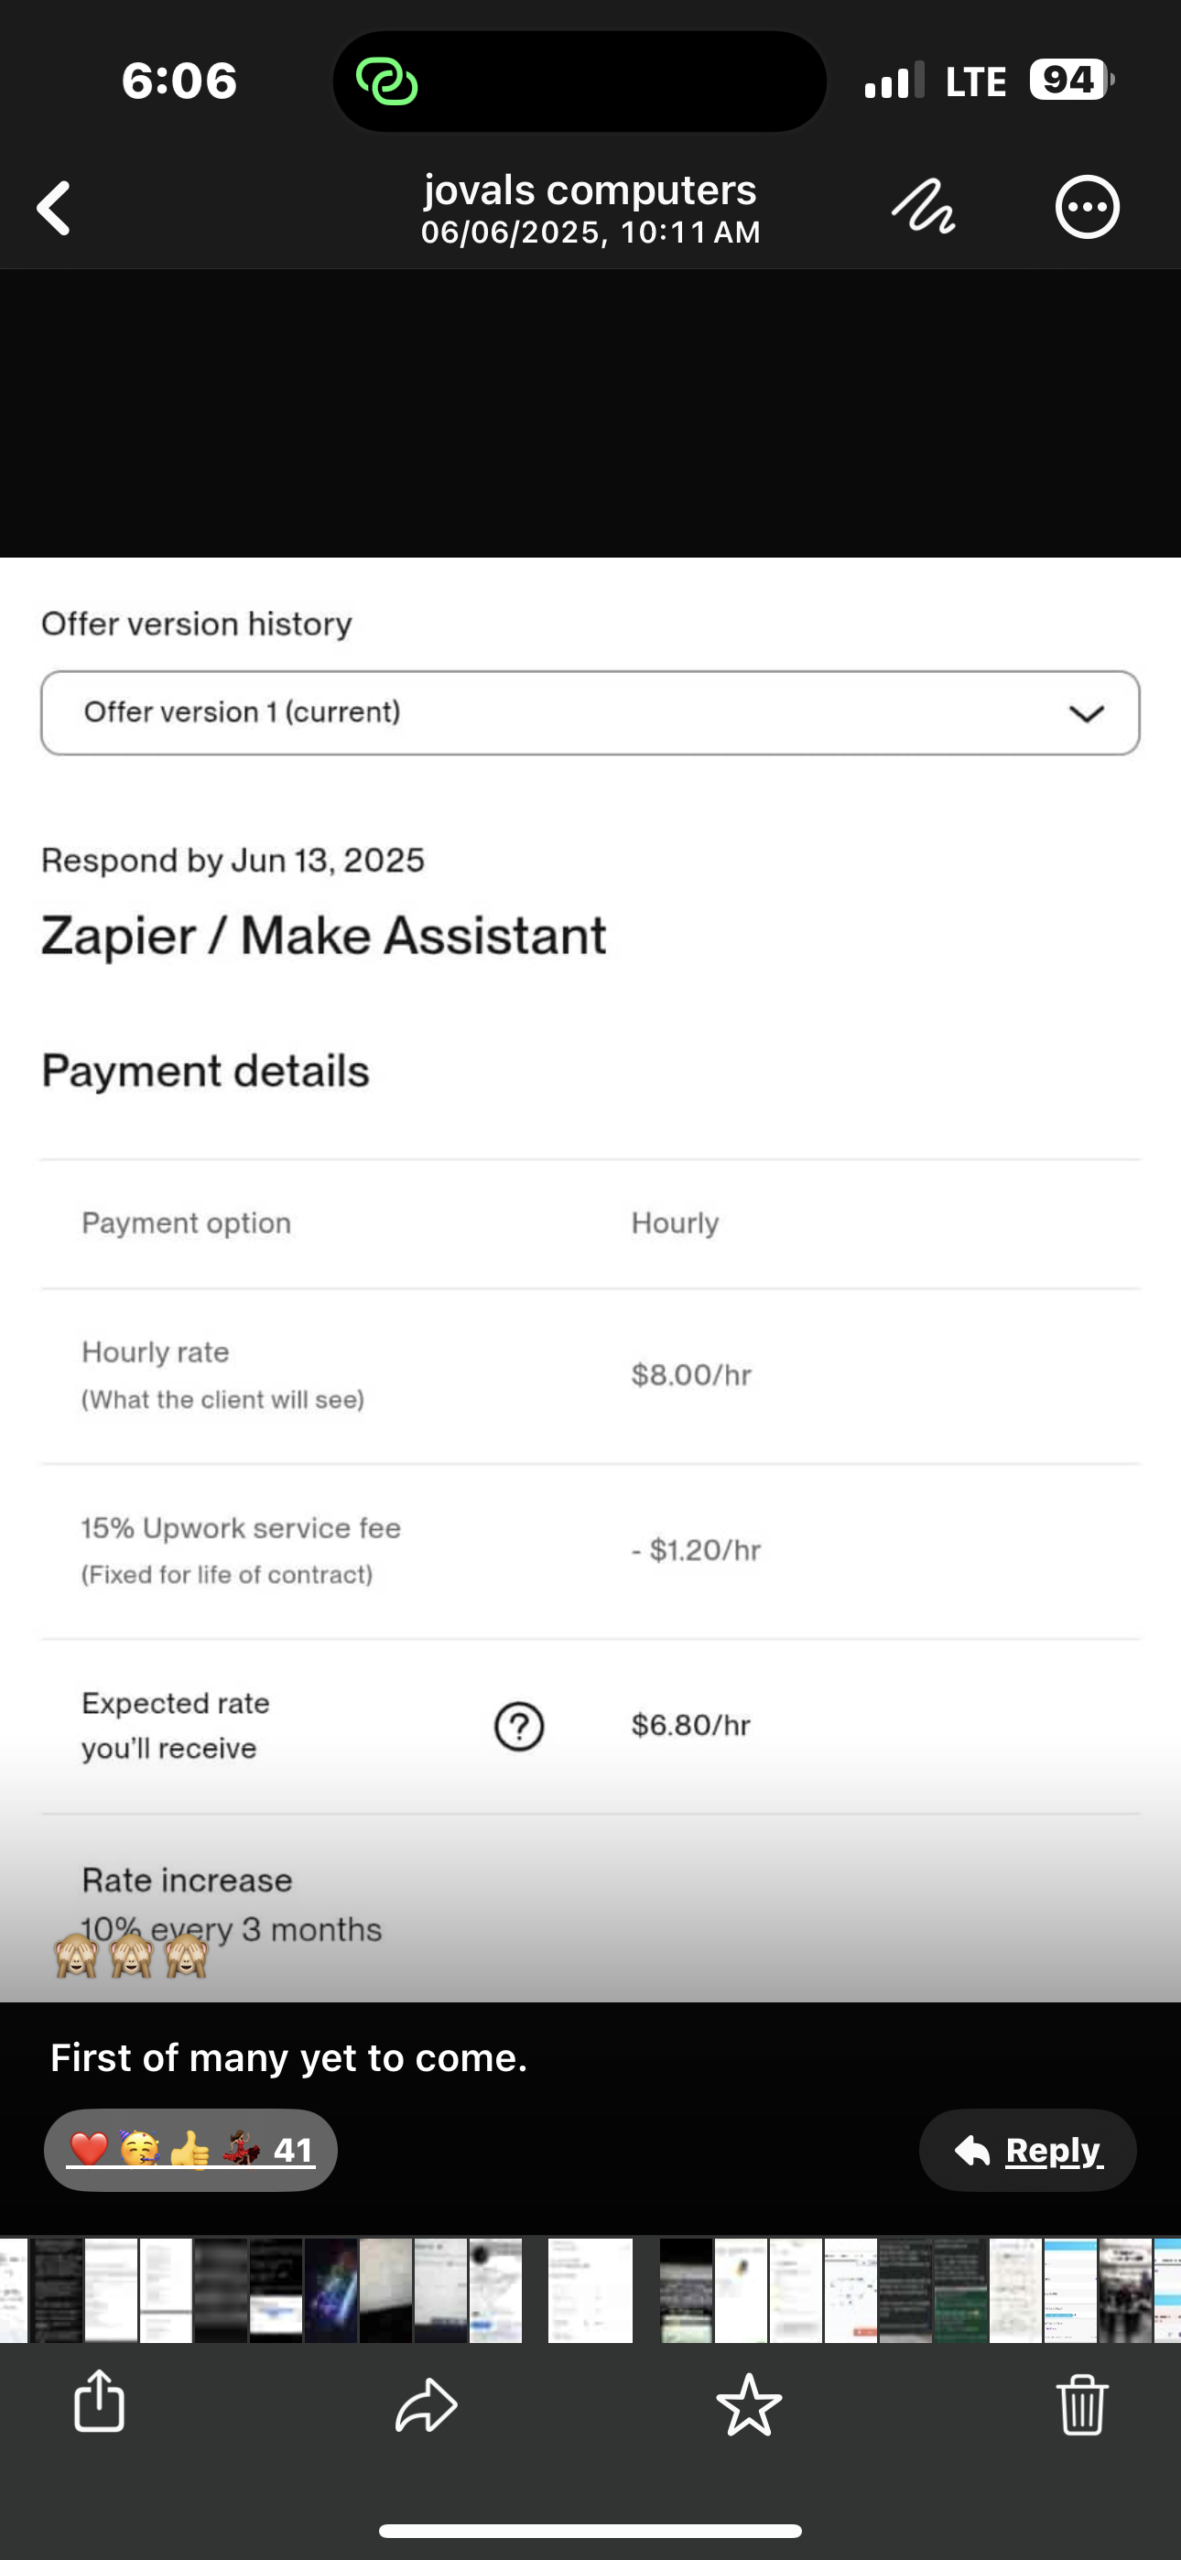Open the blue-purple colorful thumbnail
This screenshot has width=1181, height=2560.
pyautogui.click(x=331, y=2290)
